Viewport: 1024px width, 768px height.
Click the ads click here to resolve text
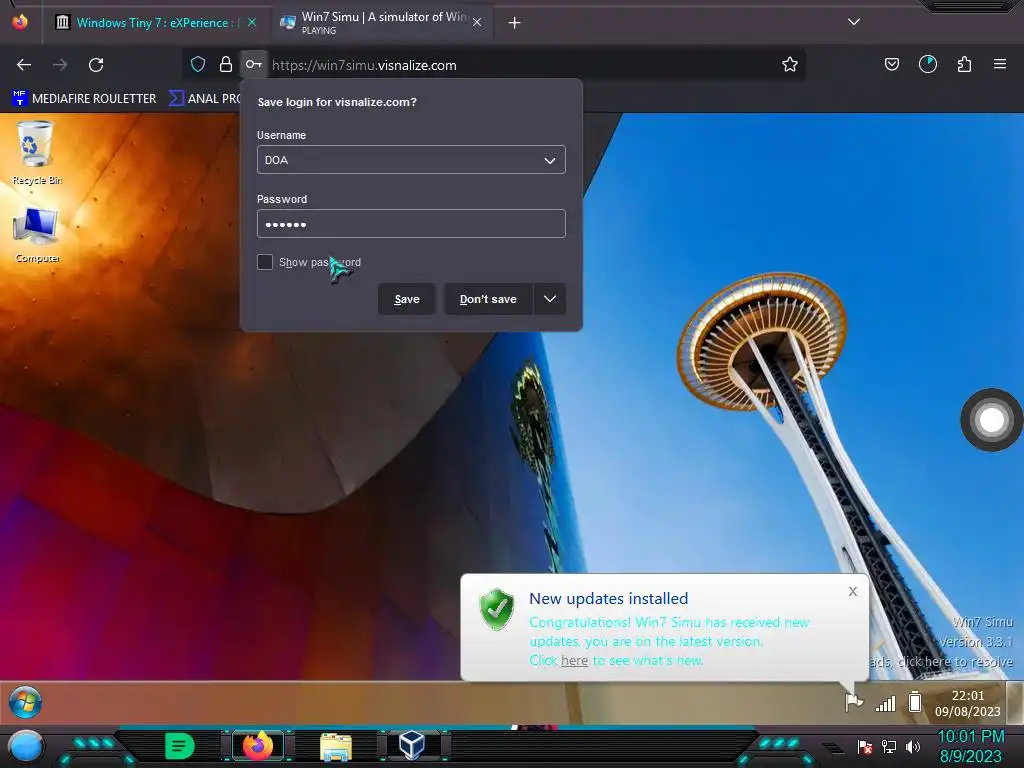[941, 662]
